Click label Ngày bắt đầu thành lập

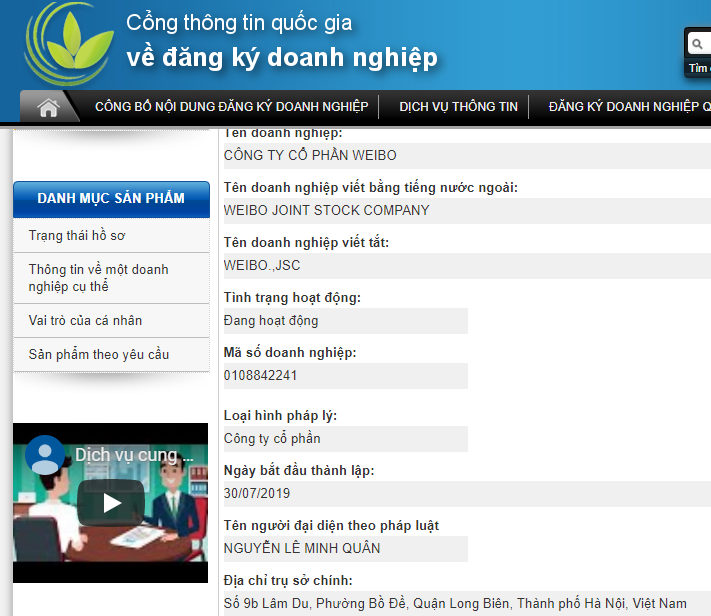pos(299,471)
